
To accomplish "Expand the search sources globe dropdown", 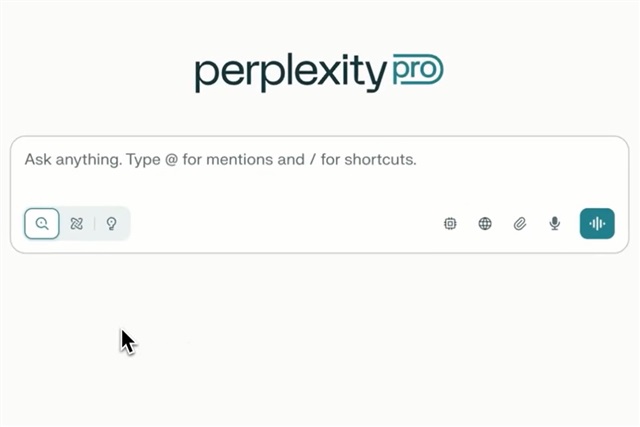I will [x=485, y=224].
